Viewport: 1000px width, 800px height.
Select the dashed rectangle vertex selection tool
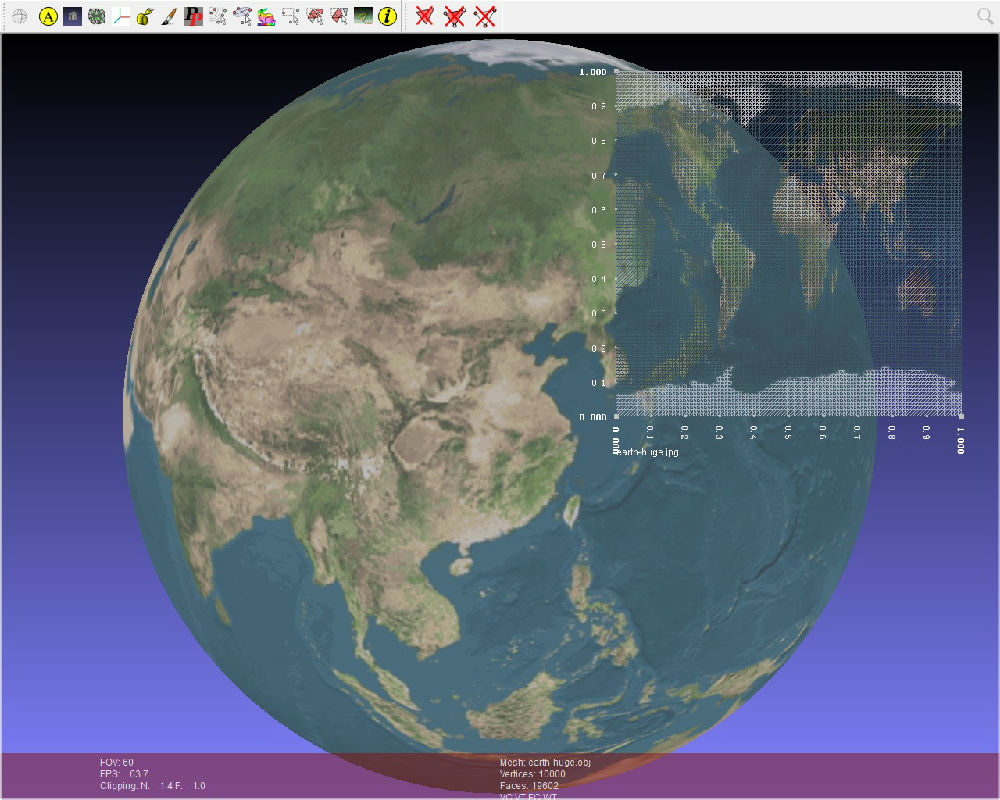coord(290,17)
